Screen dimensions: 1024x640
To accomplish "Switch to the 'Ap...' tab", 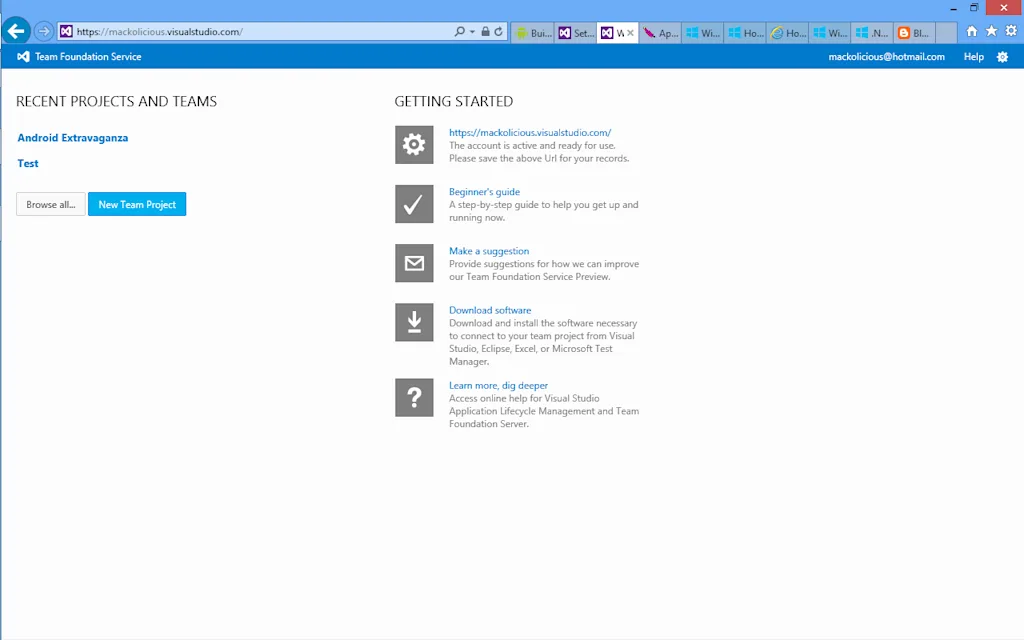I will point(660,33).
